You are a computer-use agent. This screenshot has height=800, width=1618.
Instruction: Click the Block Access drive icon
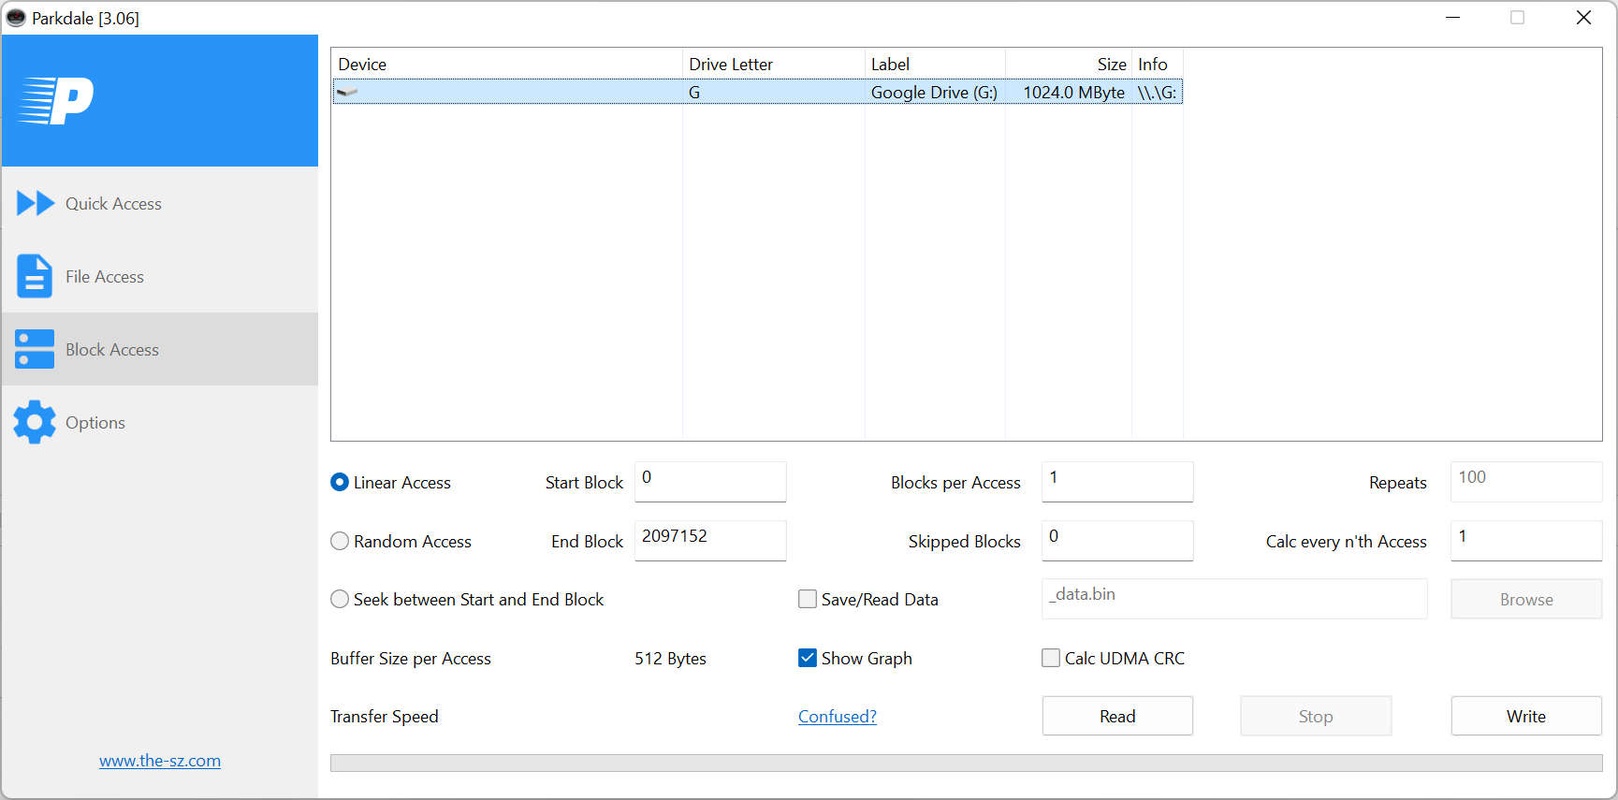pyautogui.click(x=34, y=349)
